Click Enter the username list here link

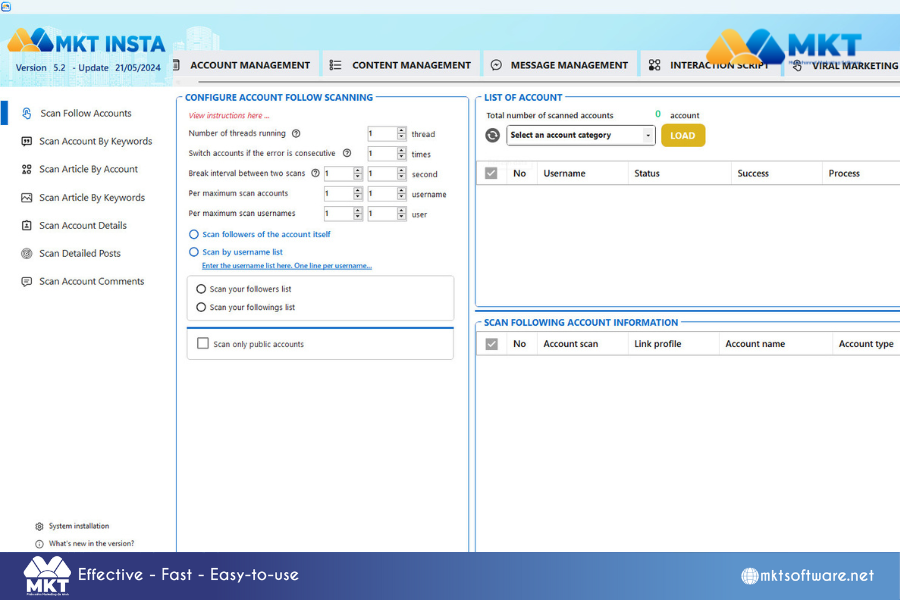(286, 266)
